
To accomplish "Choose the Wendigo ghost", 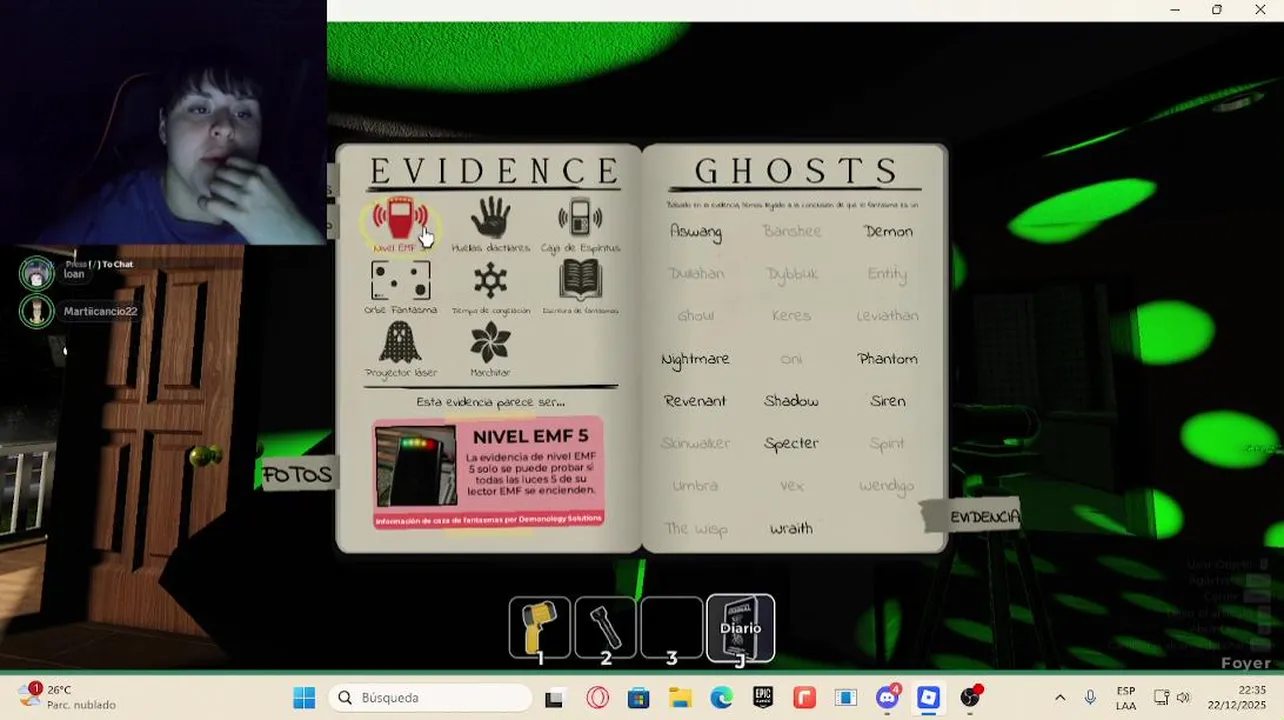I will click(x=887, y=485).
